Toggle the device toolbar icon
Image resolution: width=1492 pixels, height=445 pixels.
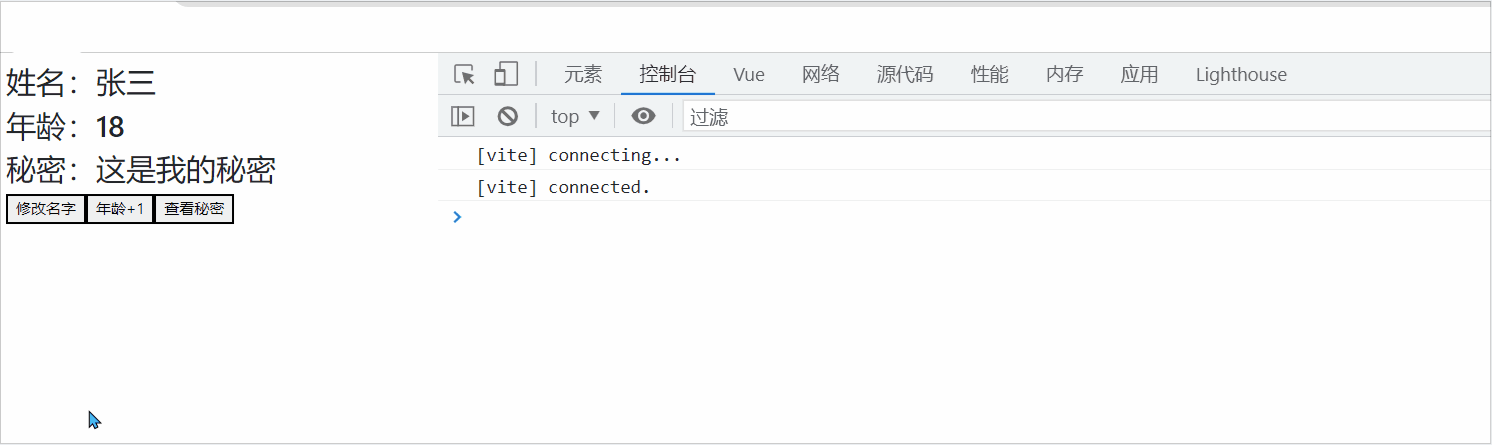pyautogui.click(x=506, y=75)
